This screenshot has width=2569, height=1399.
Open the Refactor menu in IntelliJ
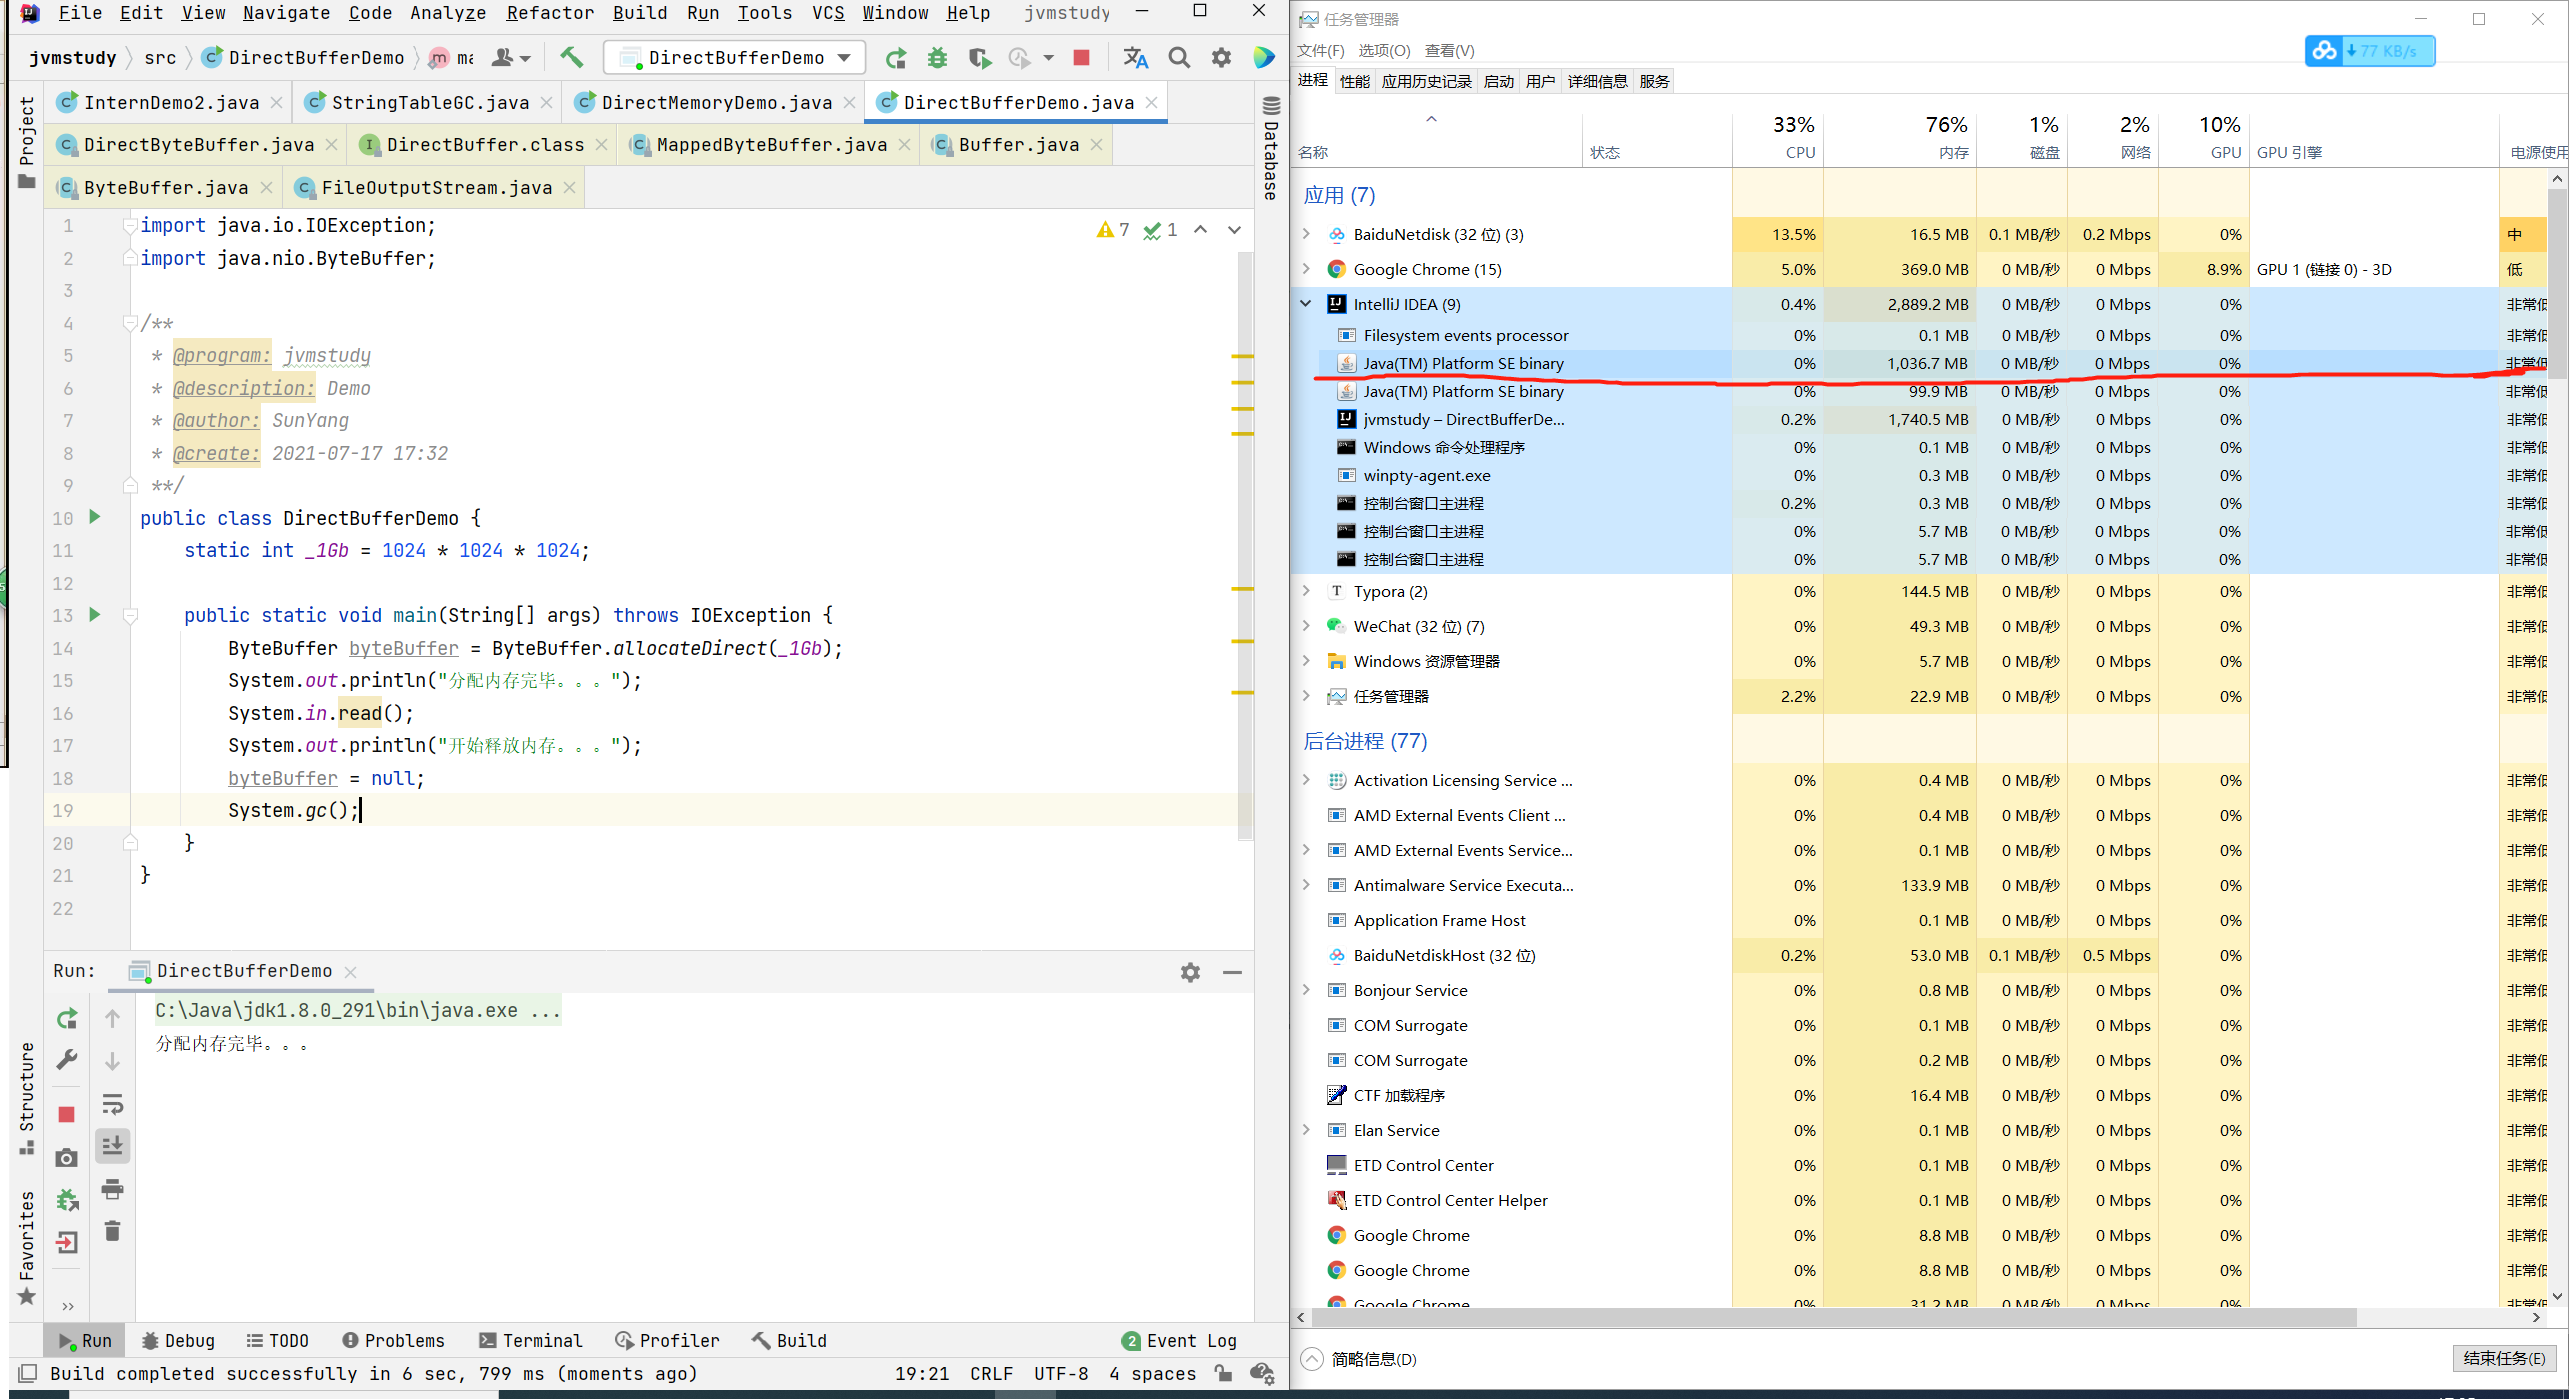coord(549,13)
